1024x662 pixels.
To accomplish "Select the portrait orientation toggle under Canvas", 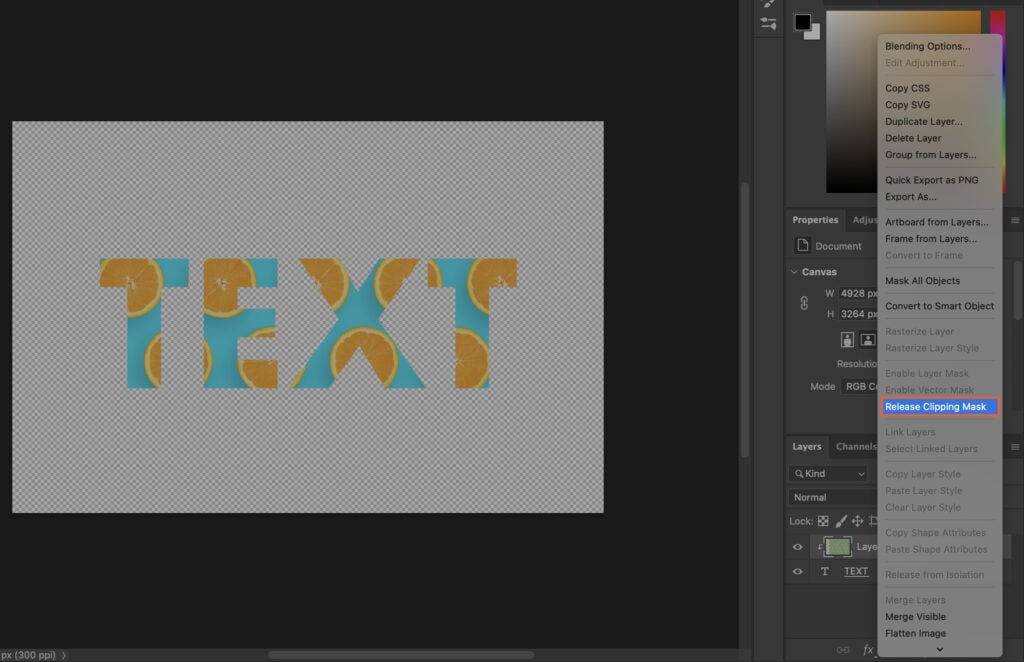I will [848, 339].
